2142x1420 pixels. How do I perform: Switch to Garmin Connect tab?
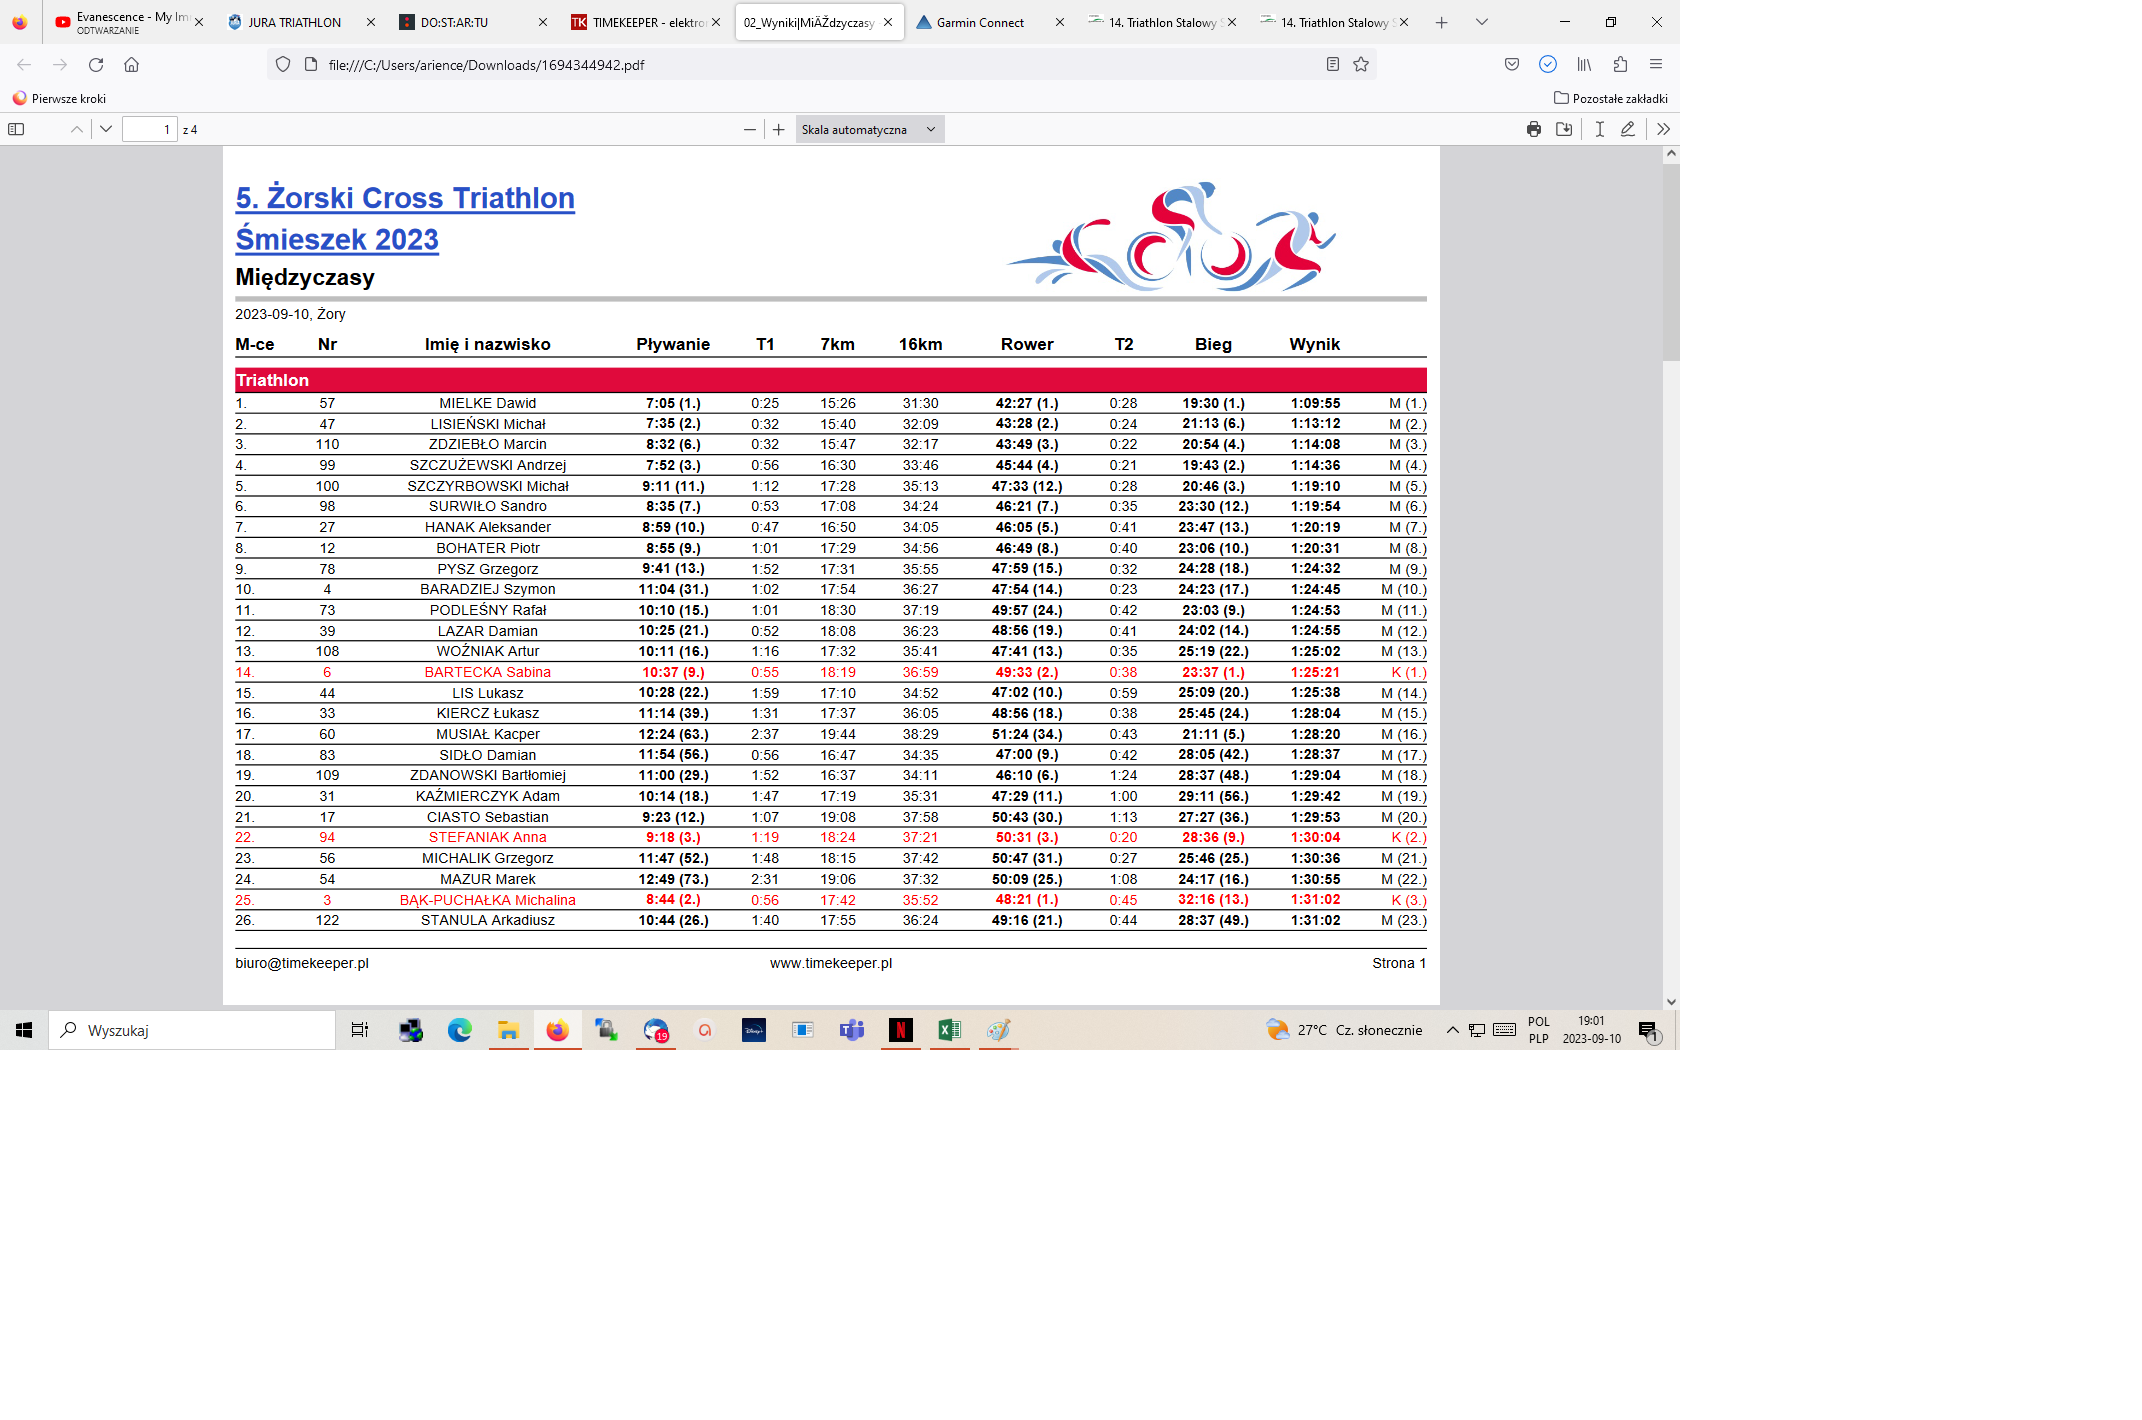[990, 22]
